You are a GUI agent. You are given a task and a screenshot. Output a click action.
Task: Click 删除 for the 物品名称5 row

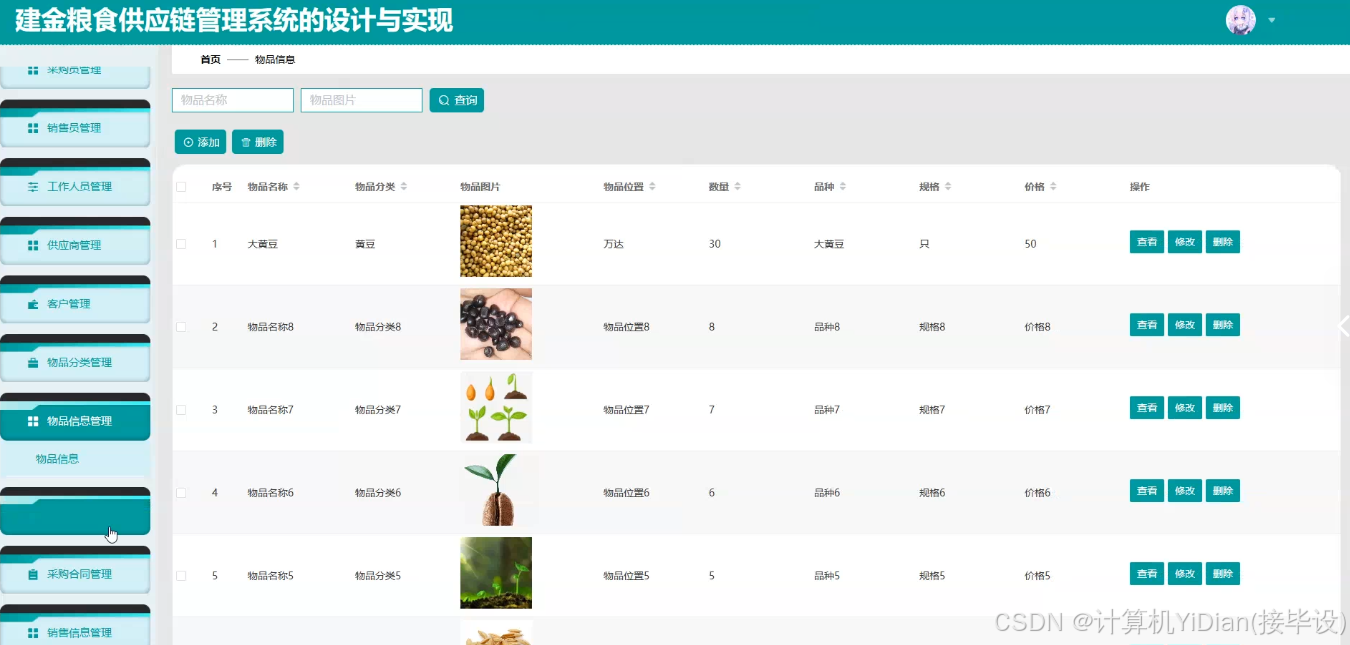(x=1223, y=574)
